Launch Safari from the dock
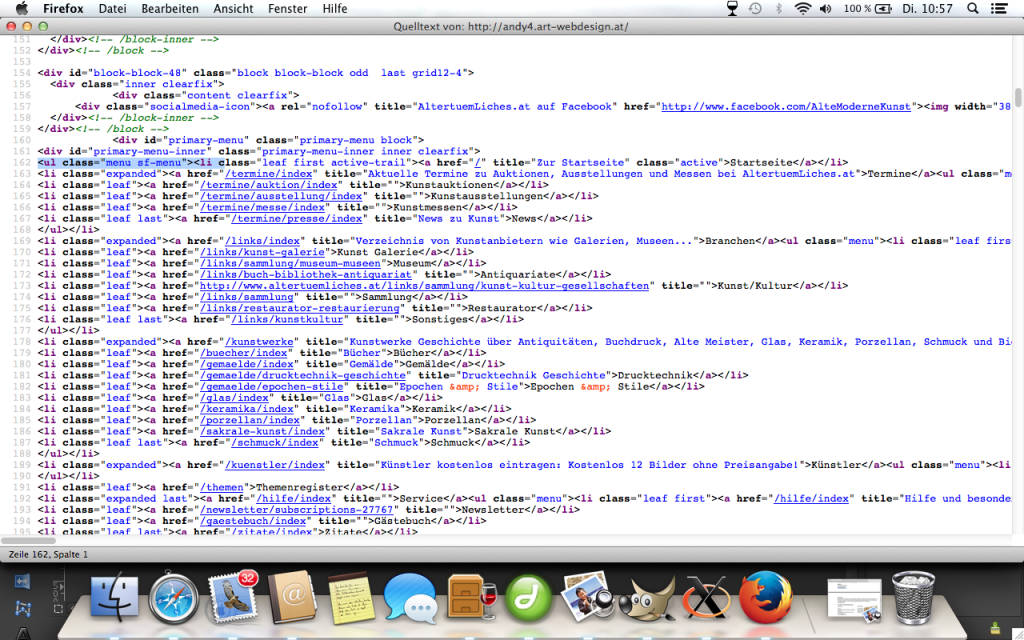The height and width of the screenshot is (640, 1024). 174,601
